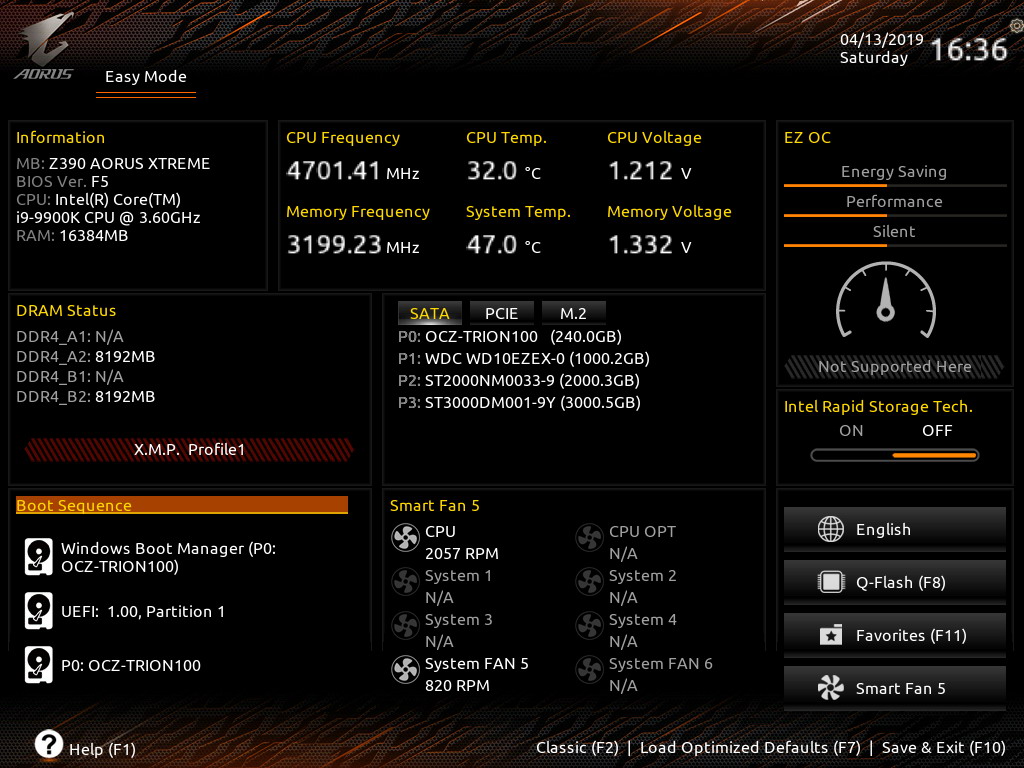The width and height of the screenshot is (1024, 768).
Task: Select the Energy Saving EZ OC mode
Action: [x=894, y=172]
